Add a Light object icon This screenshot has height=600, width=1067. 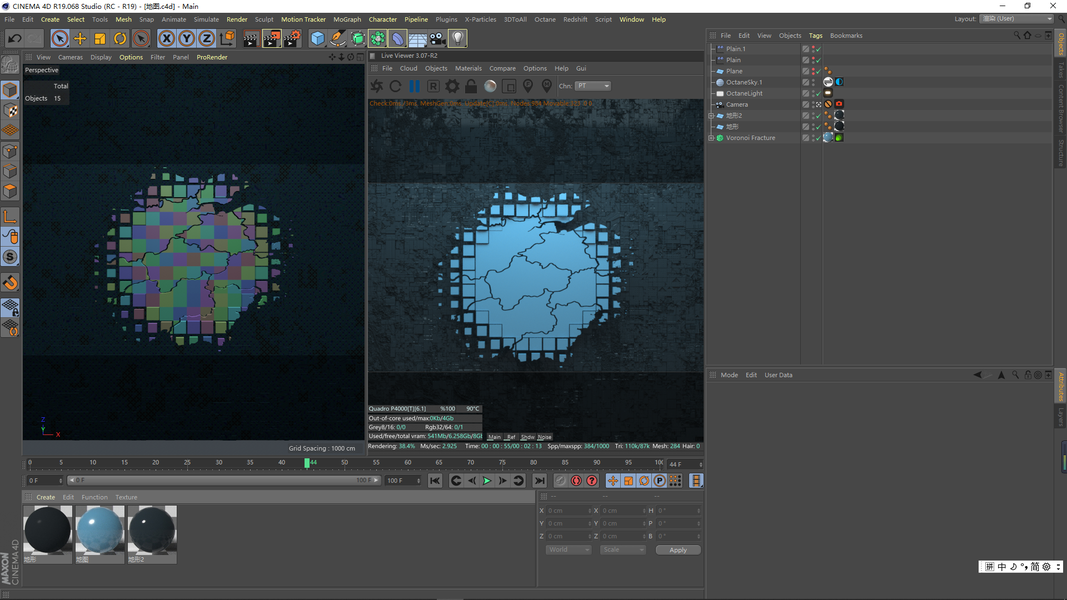point(458,39)
